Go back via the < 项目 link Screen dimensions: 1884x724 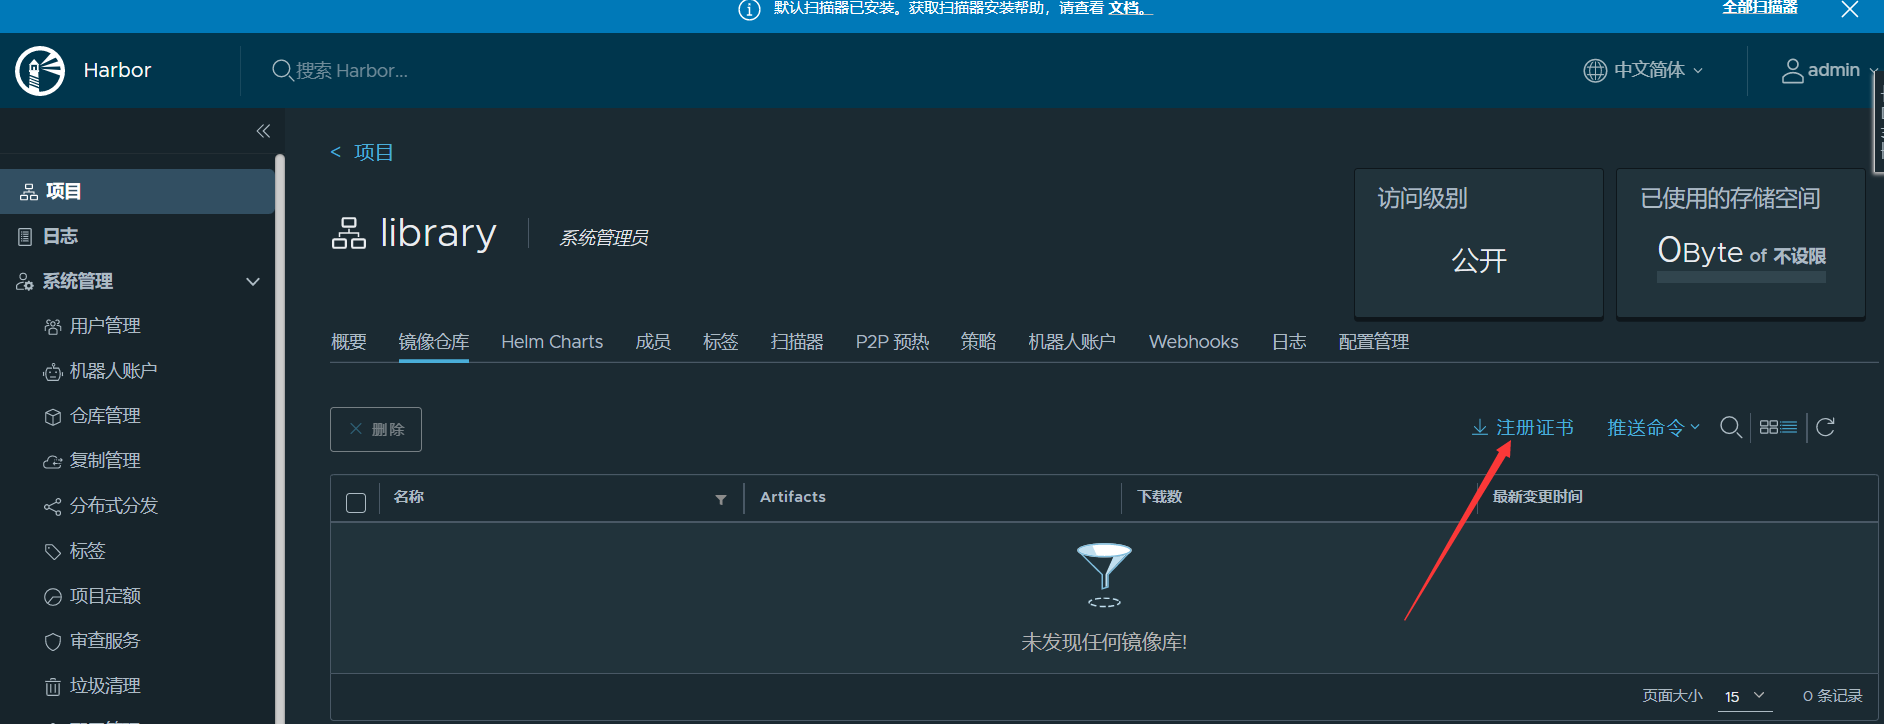coord(362,152)
